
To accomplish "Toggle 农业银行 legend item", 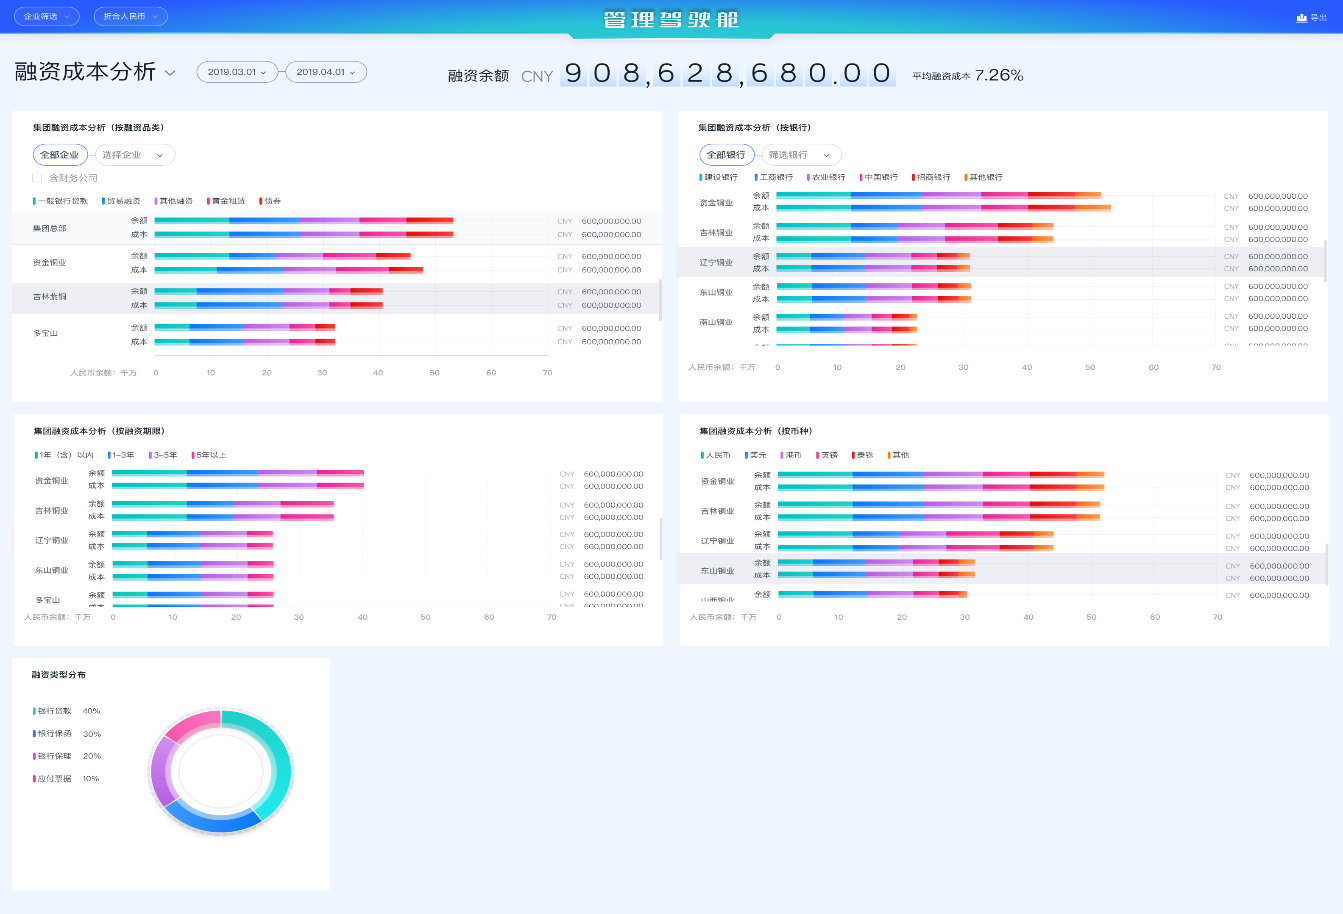I will [x=826, y=177].
